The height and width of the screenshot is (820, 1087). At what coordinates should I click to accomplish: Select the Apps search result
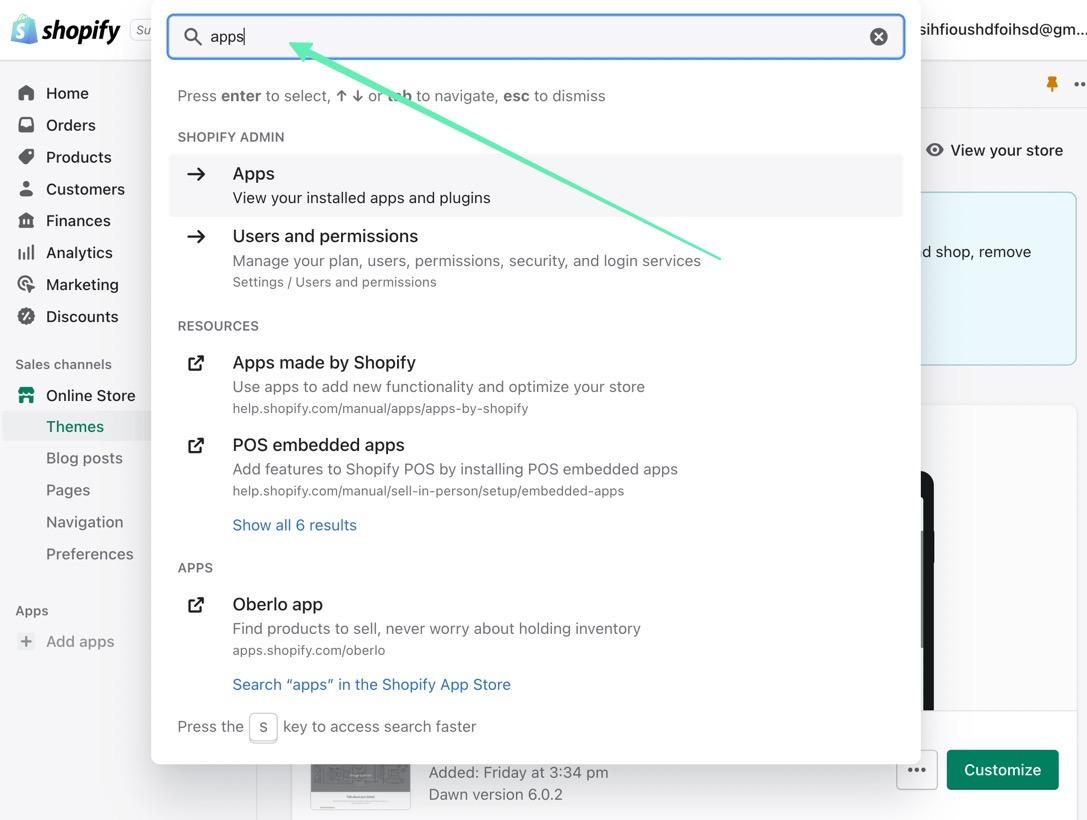click(x=535, y=185)
